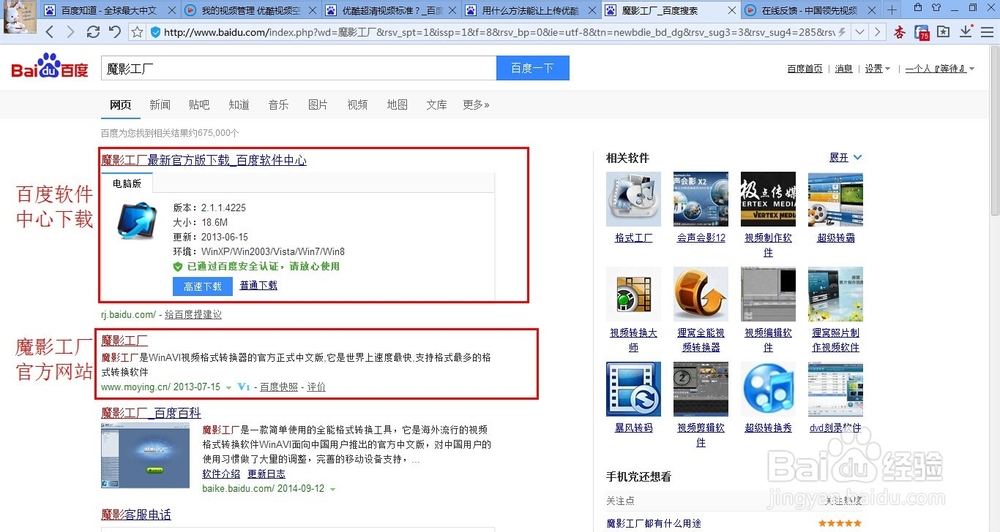Image resolution: width=1000 pixels, height=532 pixels.
Task: Expand the 设置 dropdown
Action: [x=877, y=69]
